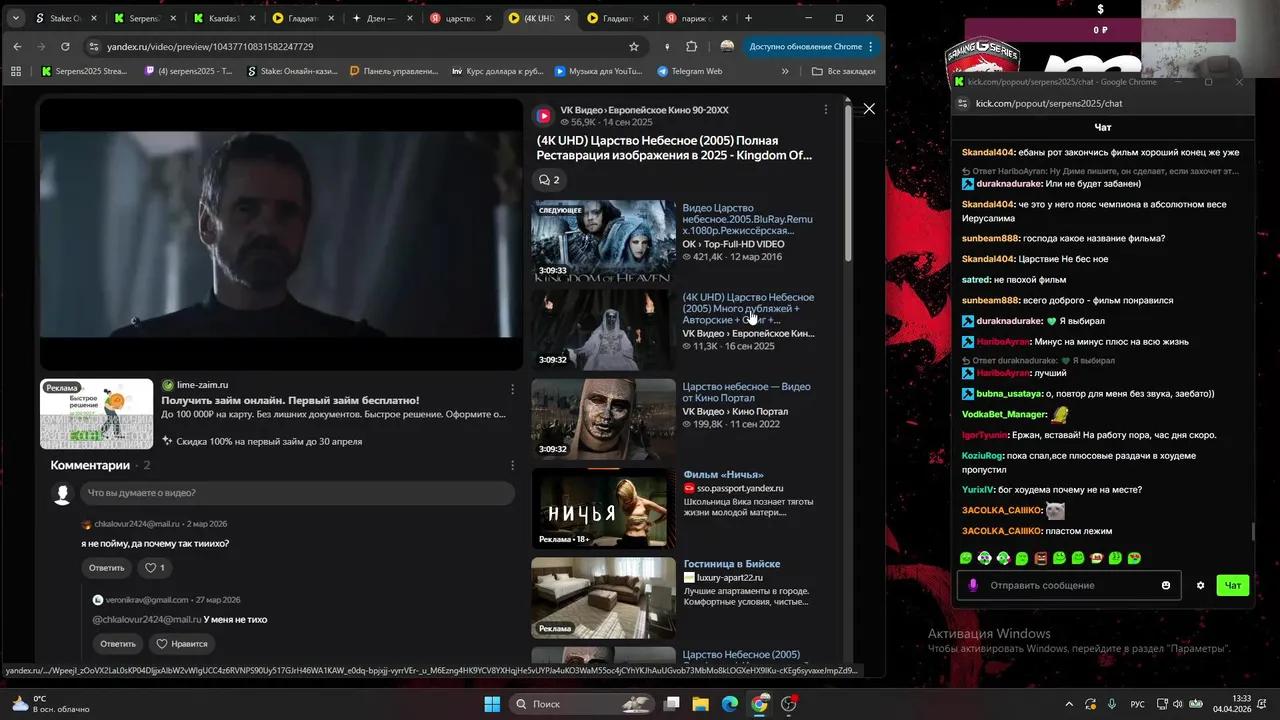Open Kingdom of Heaven BluRay thumbnail
Image resolution: width=1280 pixels, height=720 pixels.
click(x=603, y=240)
